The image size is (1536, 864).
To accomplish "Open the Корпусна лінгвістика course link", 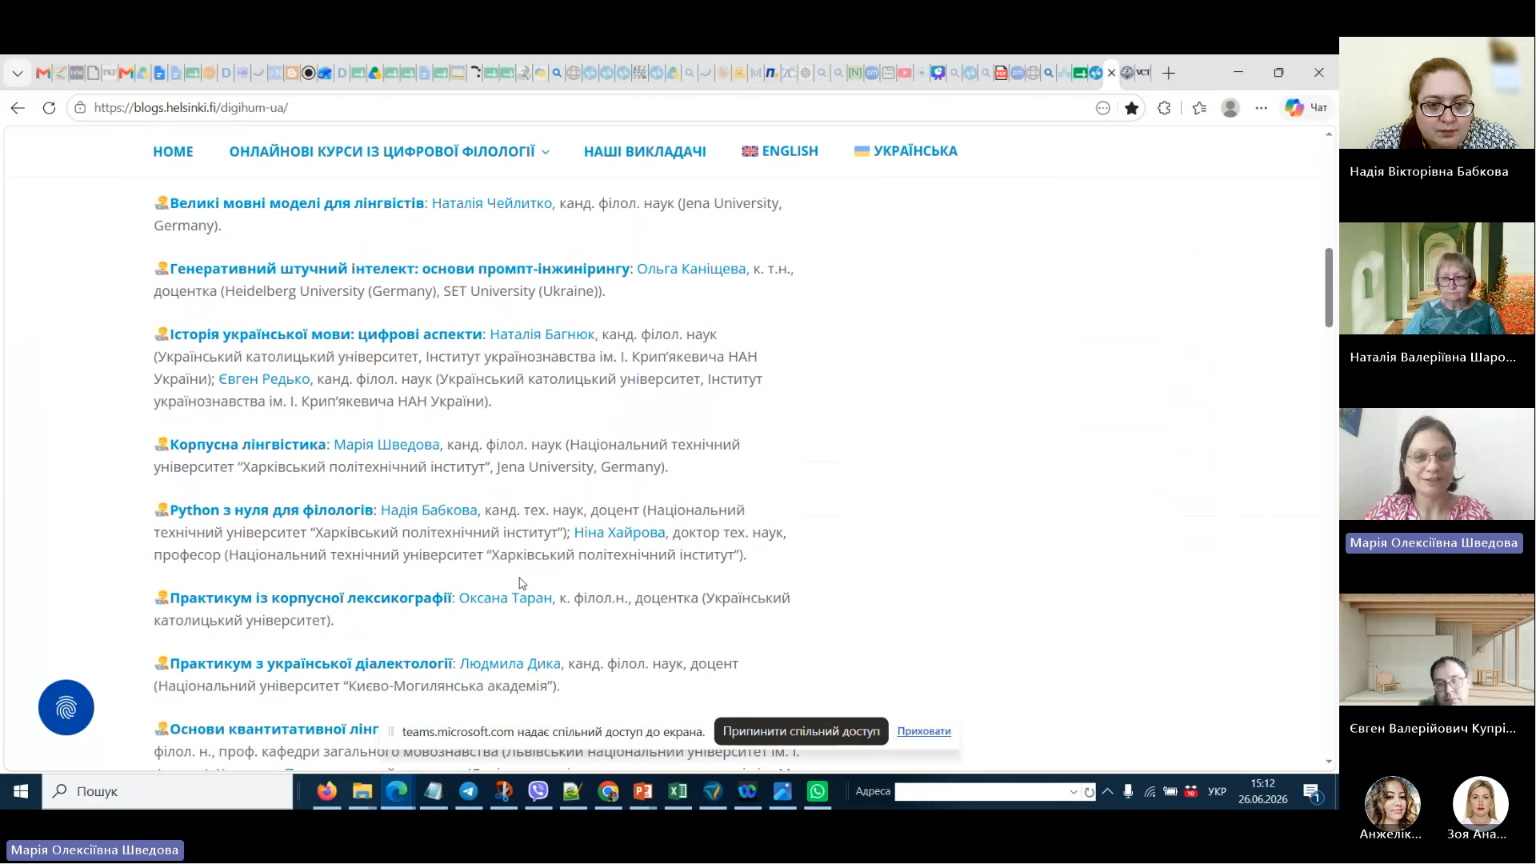I will (248, 444).
